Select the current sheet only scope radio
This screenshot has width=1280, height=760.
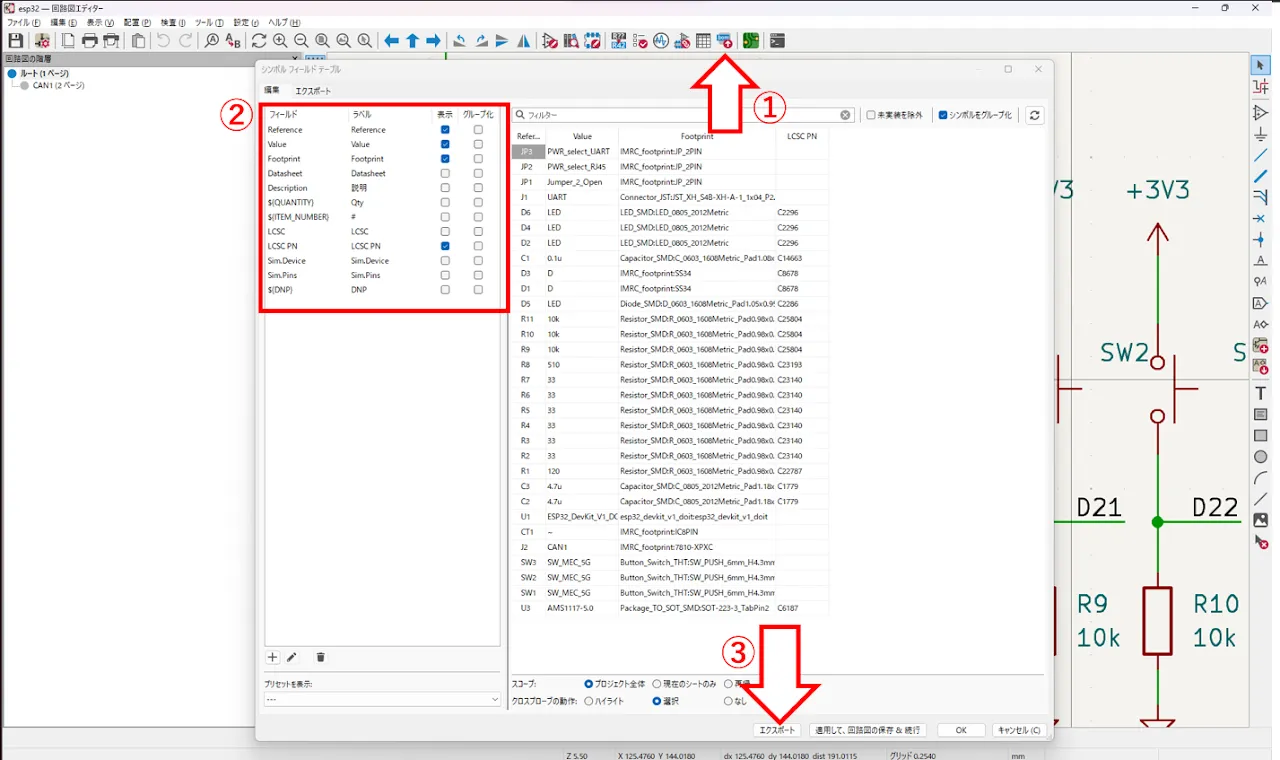[x=657, y=684]
